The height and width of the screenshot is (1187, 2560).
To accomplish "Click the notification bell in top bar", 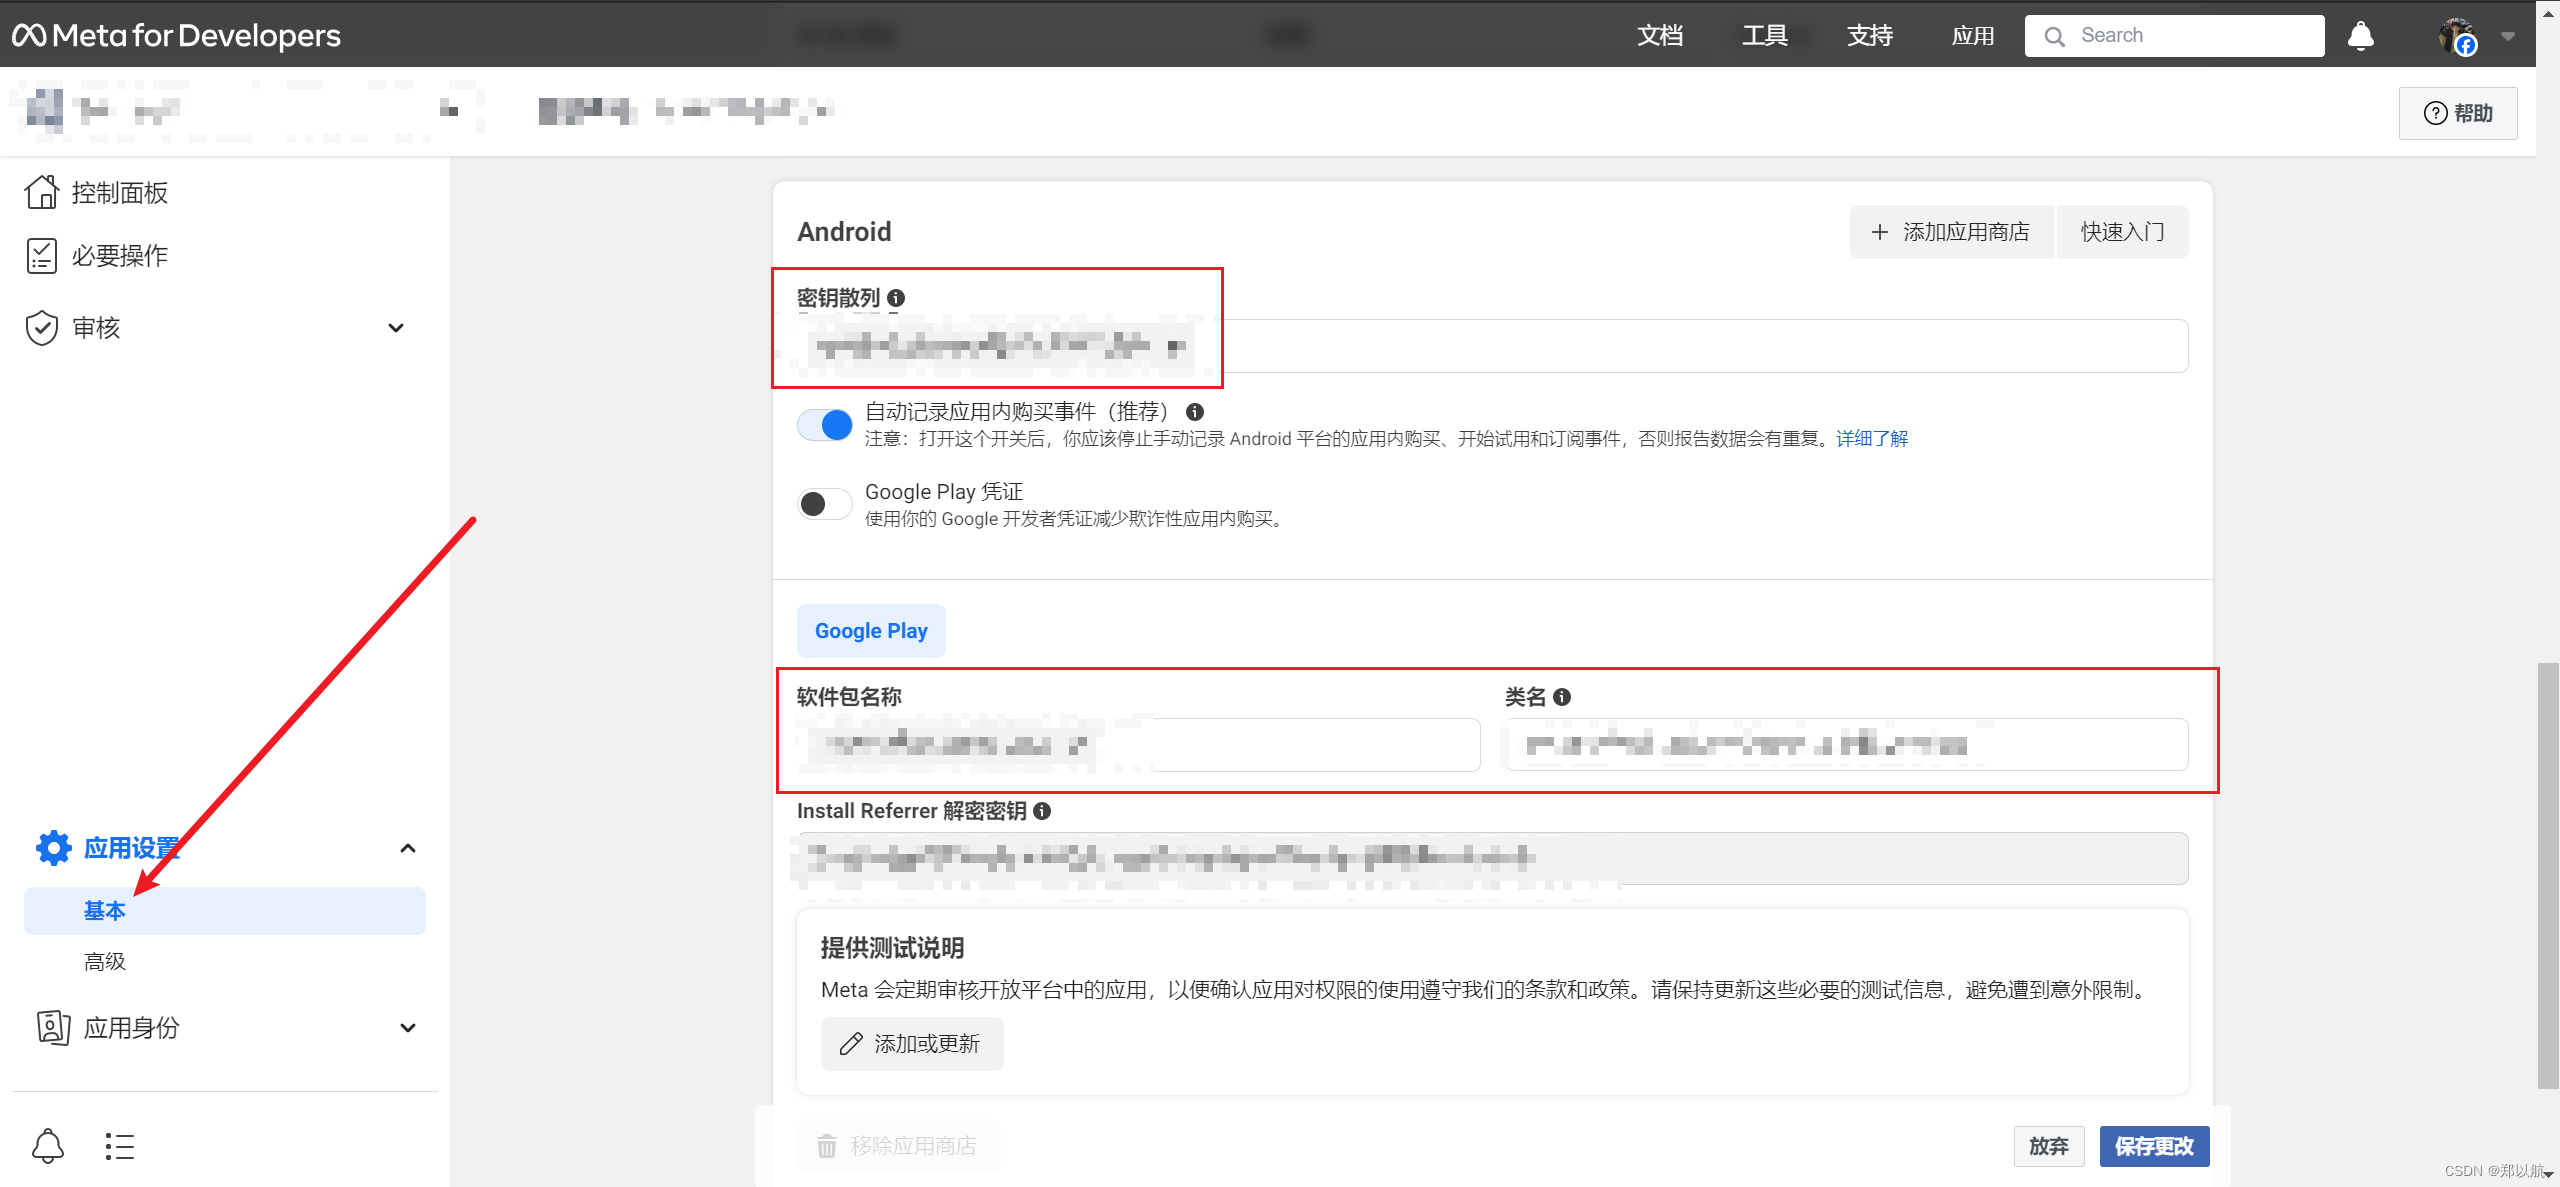I will coord(2360,36).
